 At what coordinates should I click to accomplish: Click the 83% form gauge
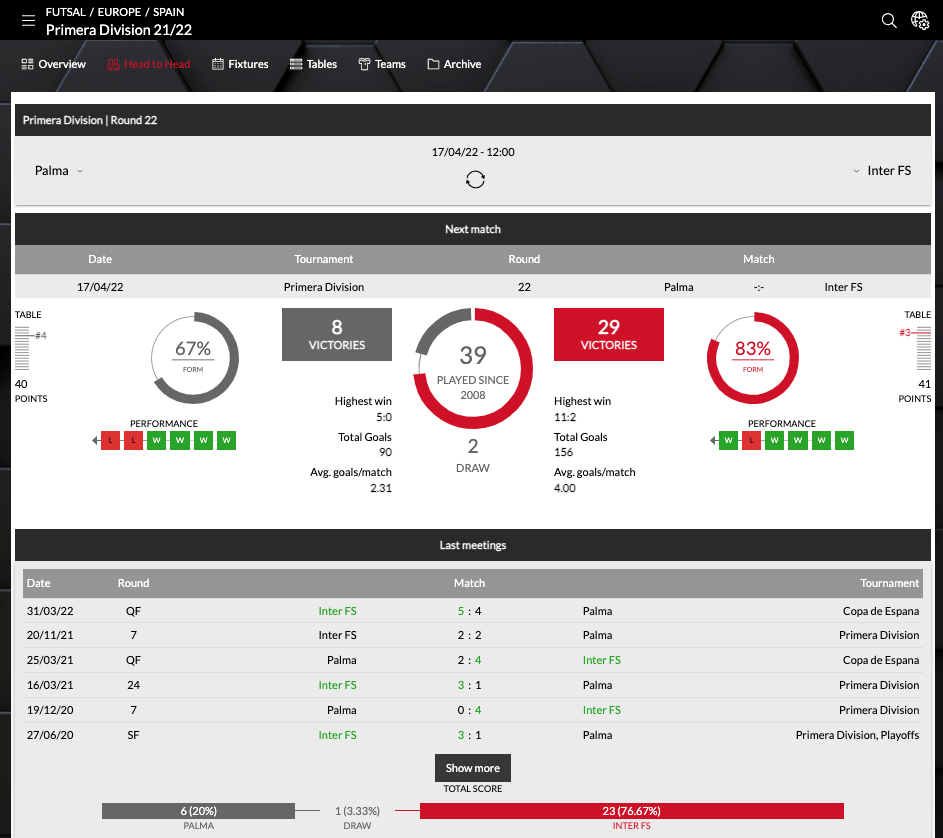tap(753, 358)
